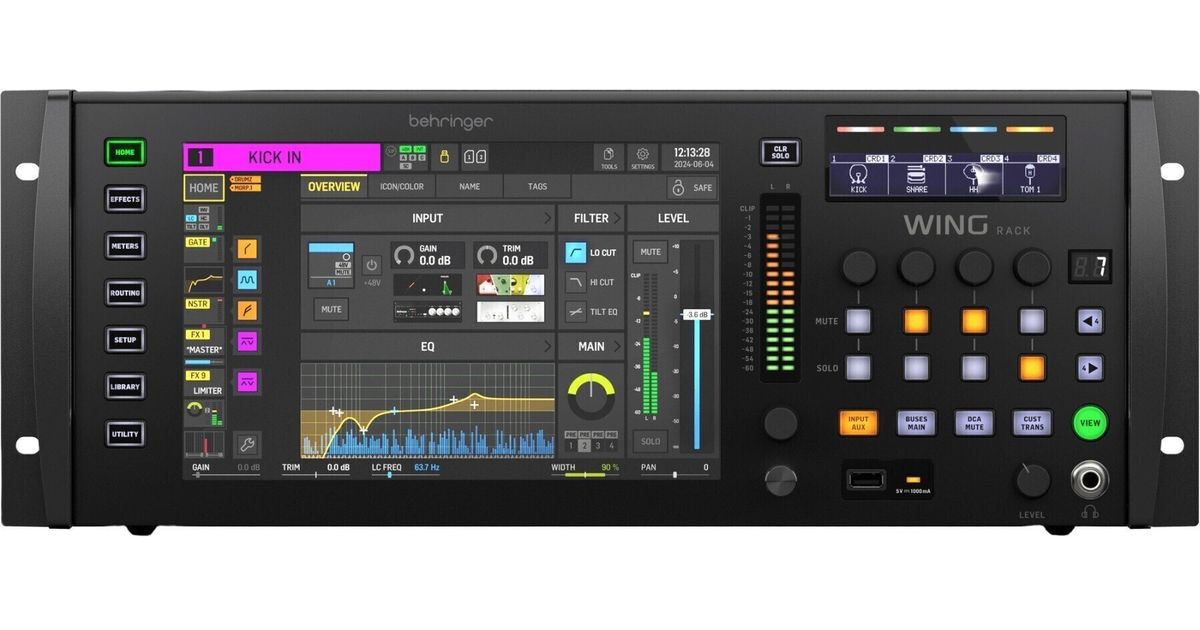This screenshot has height=630, width=1200.
Task: Open the Settings gear icon
Action: pos(643,157)
